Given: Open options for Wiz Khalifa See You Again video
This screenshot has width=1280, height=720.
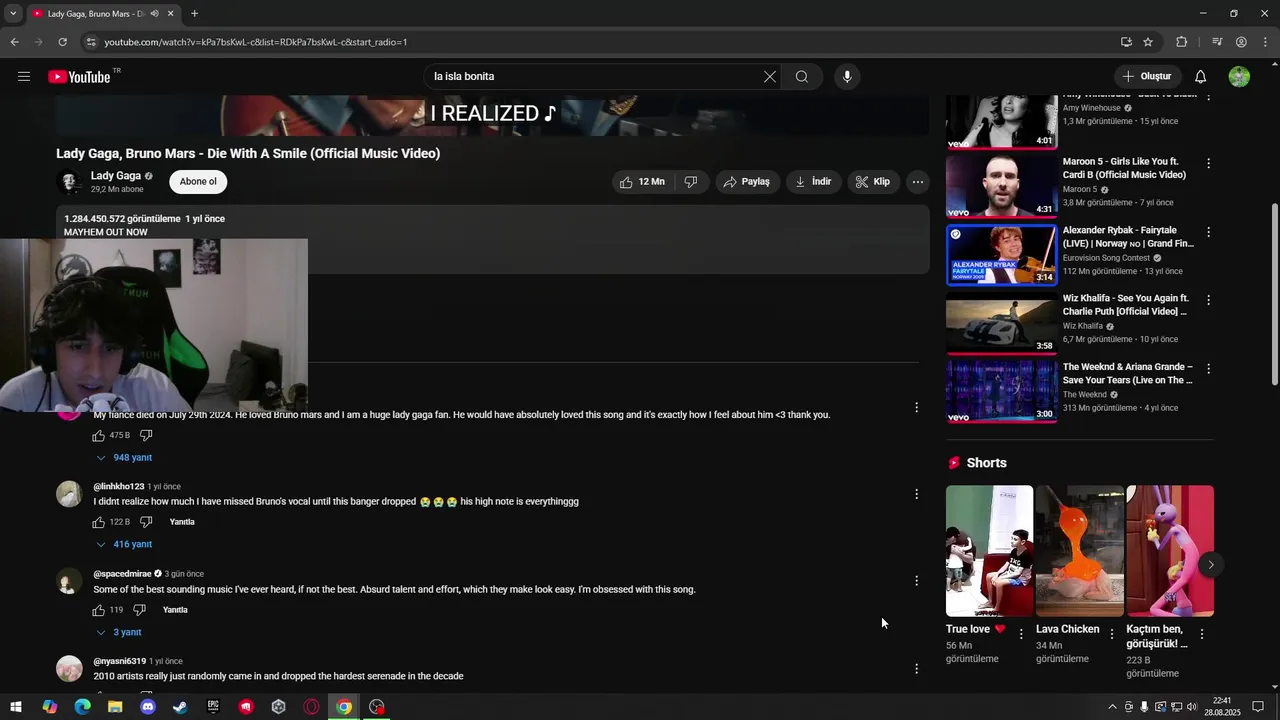Looking at the screenshot, I should [x=1208, y=300].
